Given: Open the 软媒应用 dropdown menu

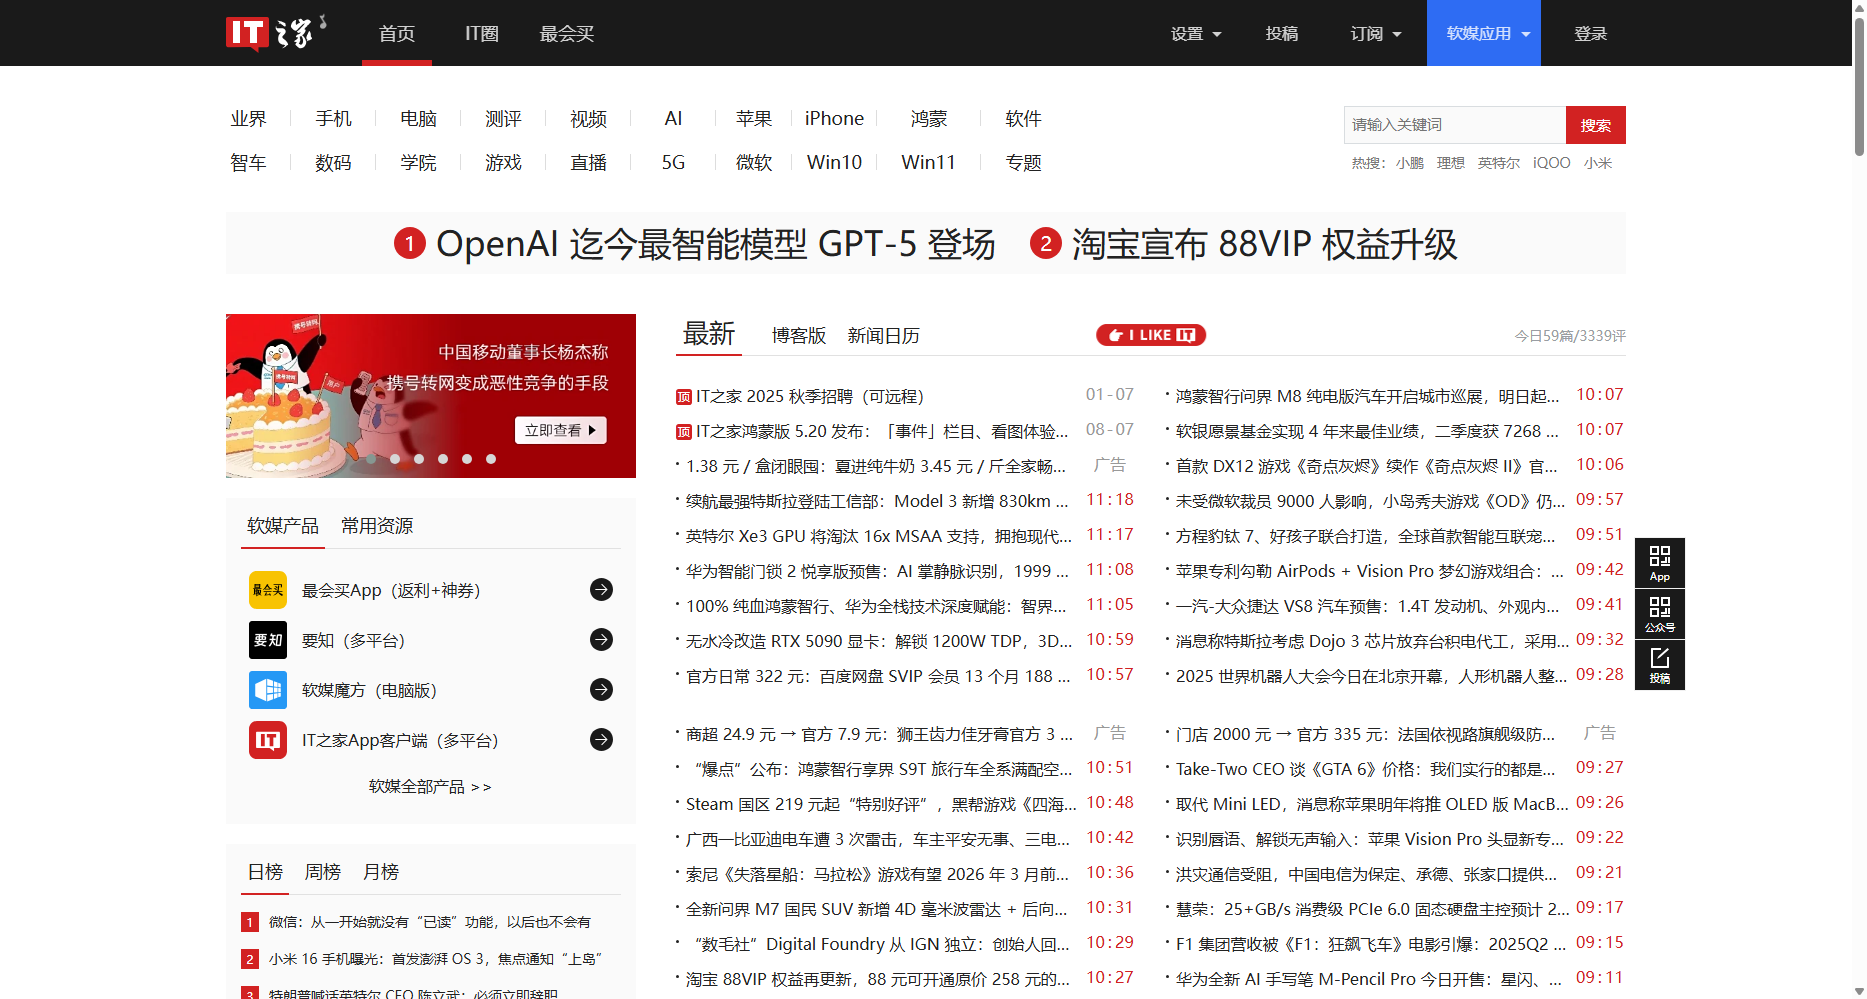Looking at the screenshot, I should [1484, 33].
